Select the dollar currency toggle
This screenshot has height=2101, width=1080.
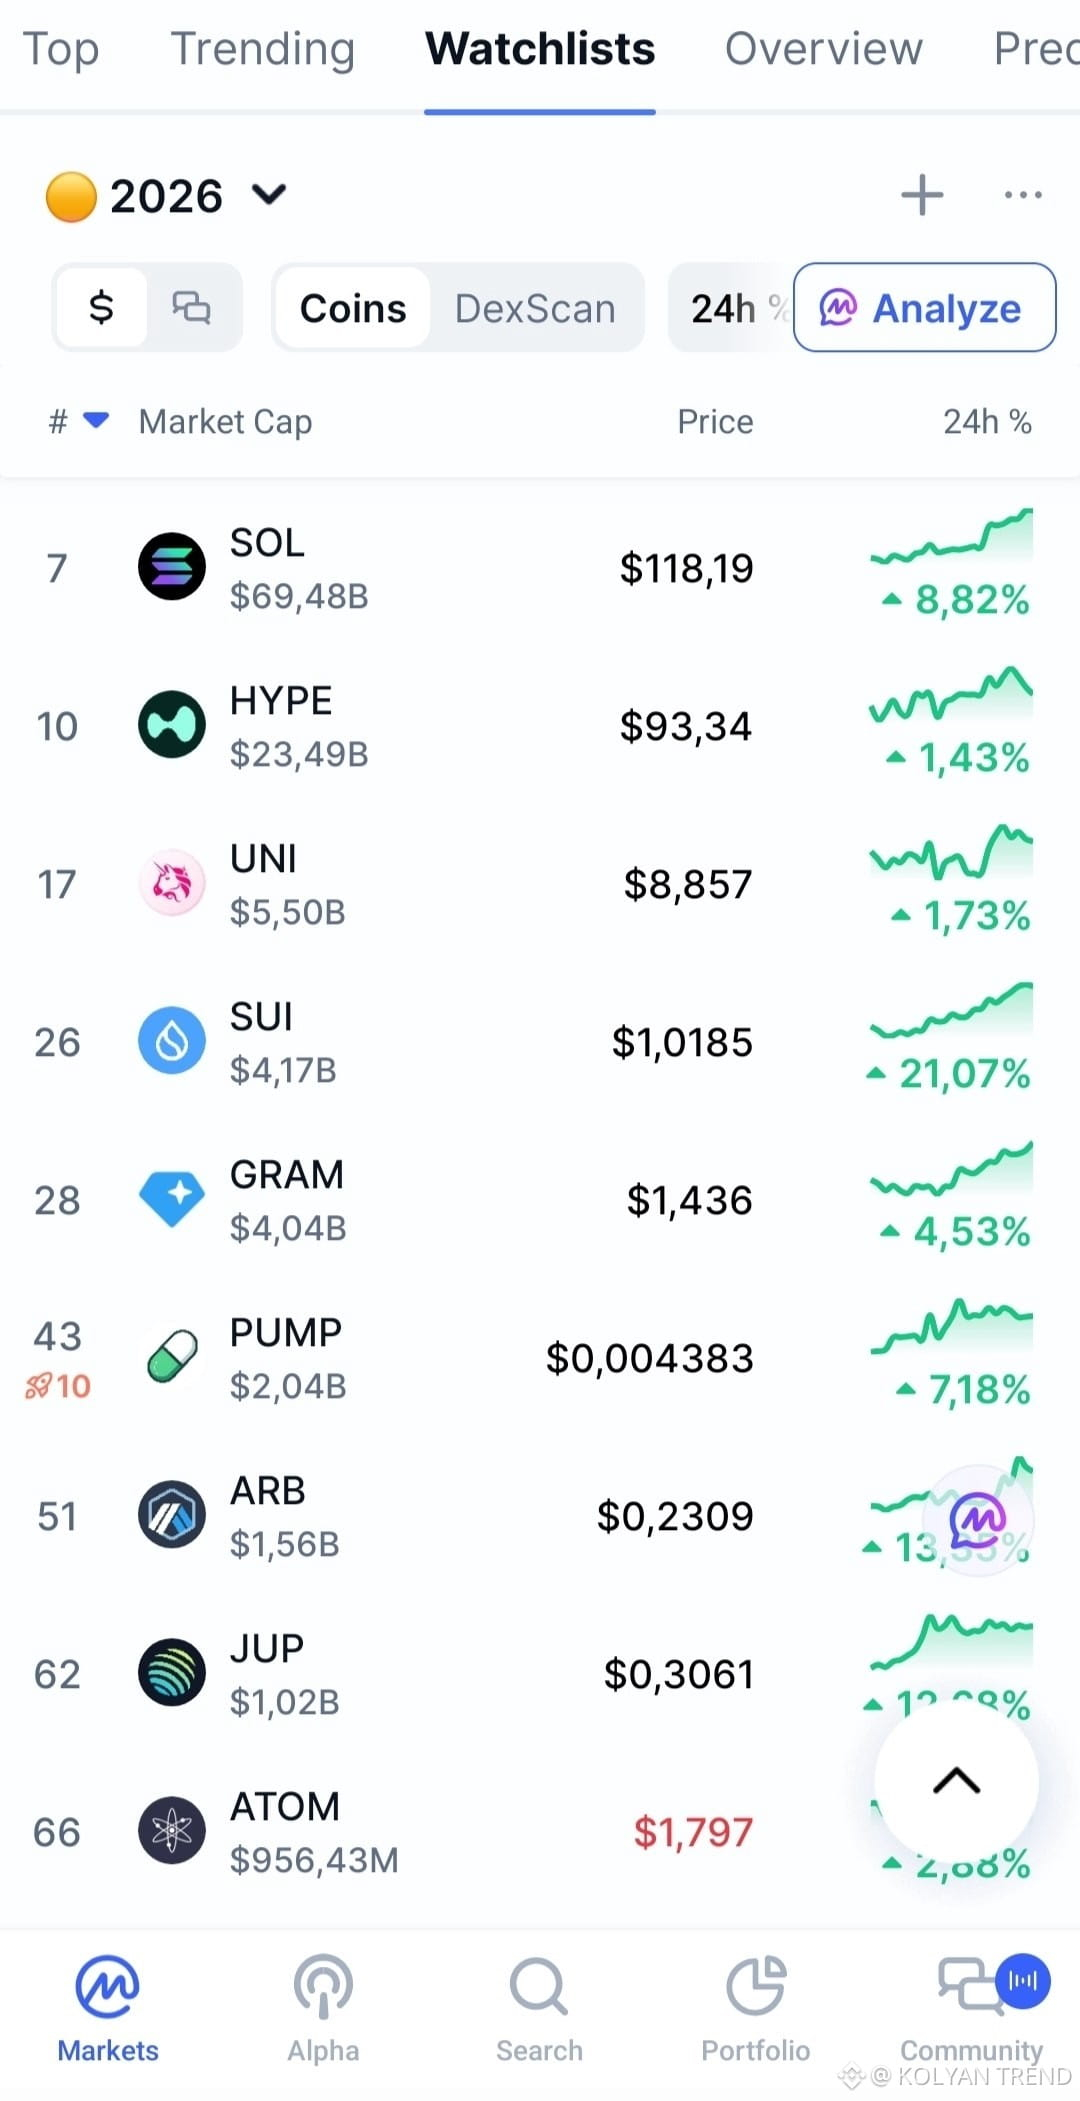click(101, 307)
